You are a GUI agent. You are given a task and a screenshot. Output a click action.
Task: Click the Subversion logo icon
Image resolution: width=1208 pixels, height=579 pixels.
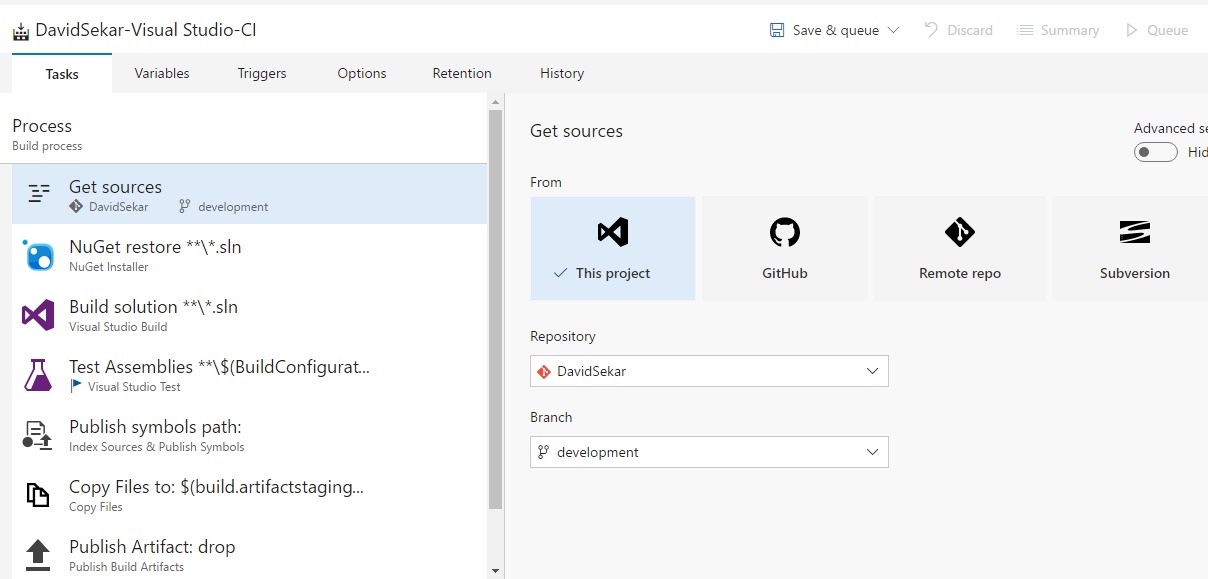click(1134, 233)
